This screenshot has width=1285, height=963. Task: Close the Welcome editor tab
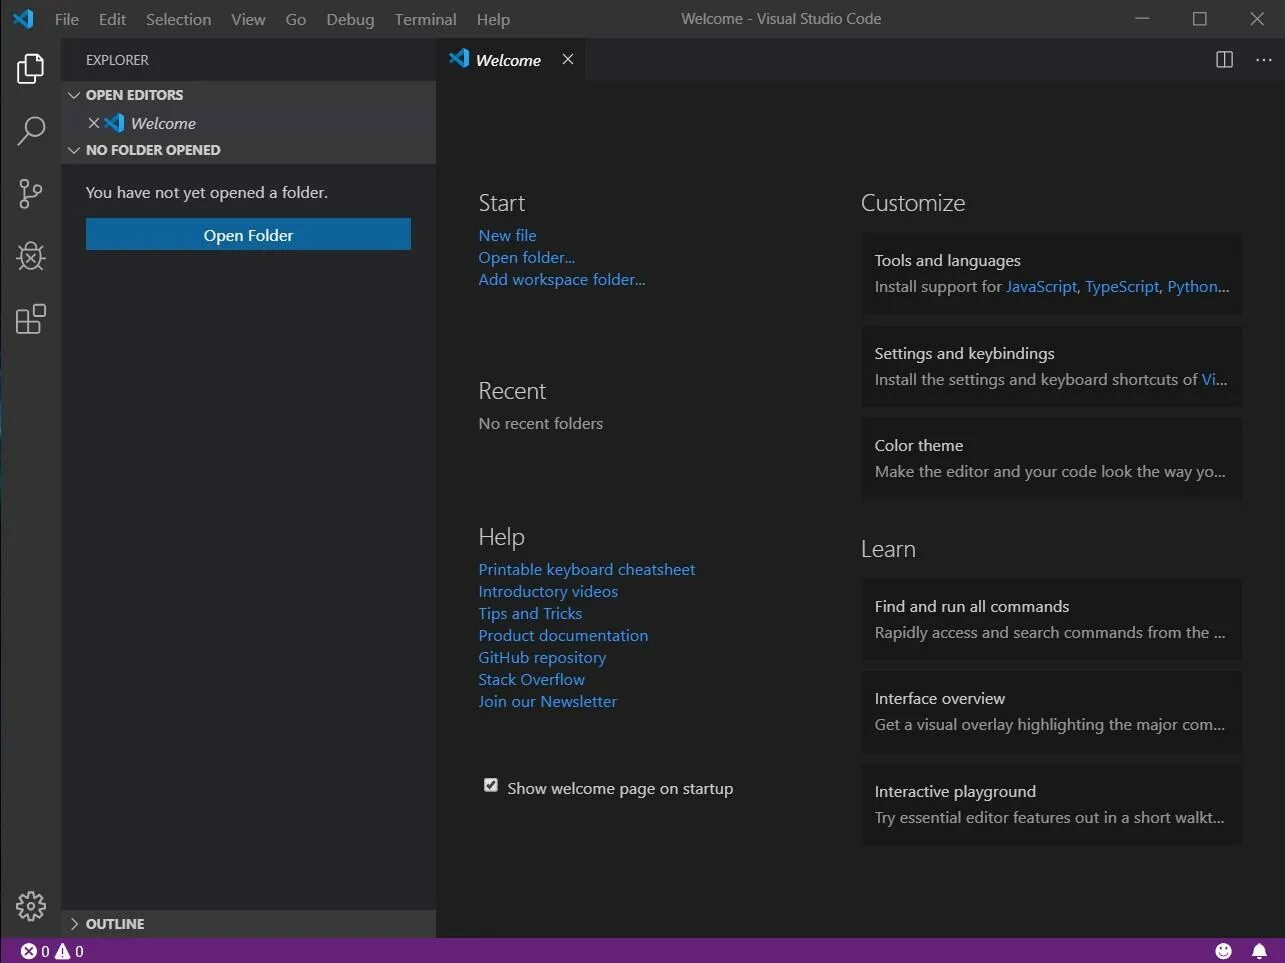[568, 60]
